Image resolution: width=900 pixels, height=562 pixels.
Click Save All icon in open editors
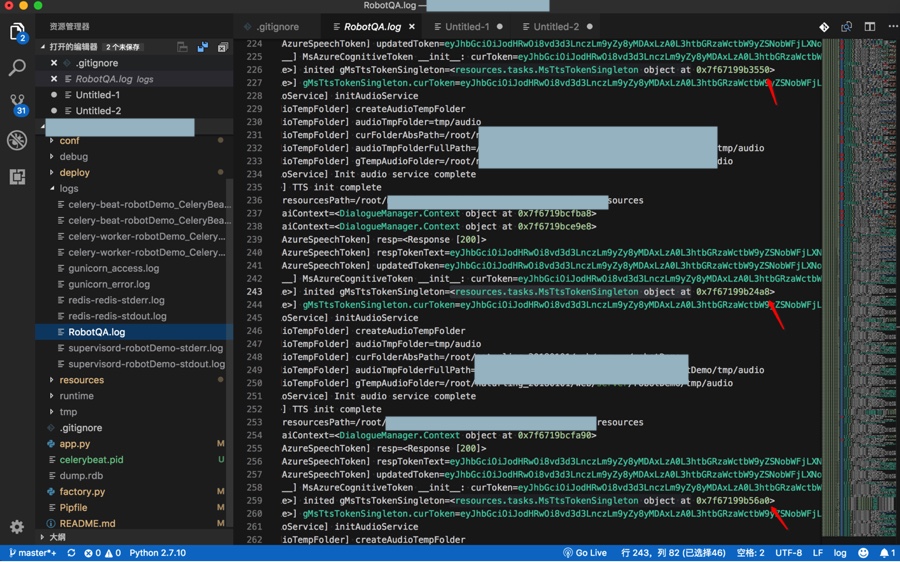tap(203, 47)
